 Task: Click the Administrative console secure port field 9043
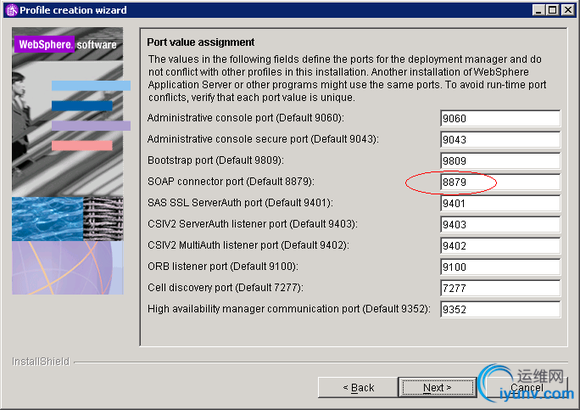pyautogui.click(x=500, y=140)
